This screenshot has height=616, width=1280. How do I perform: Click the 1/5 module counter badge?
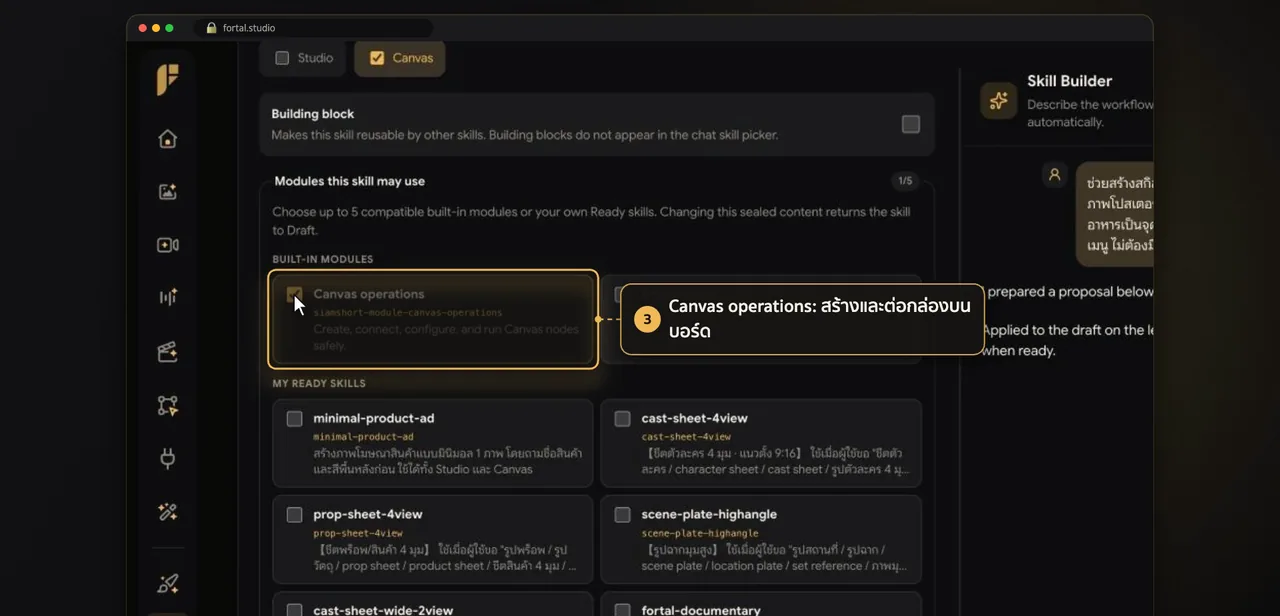905,181
